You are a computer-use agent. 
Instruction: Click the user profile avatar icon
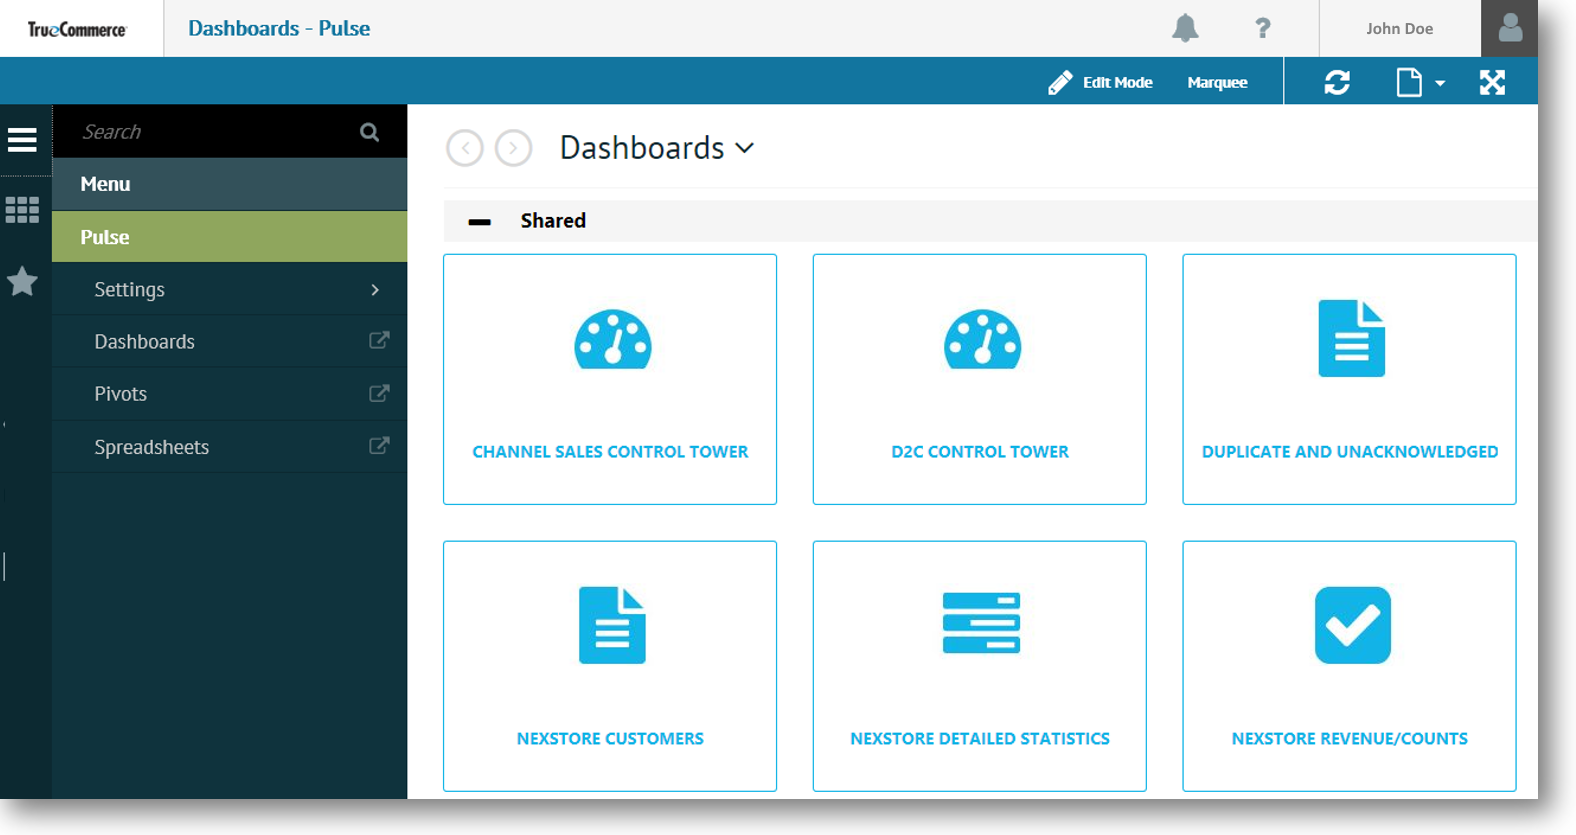[1509, 28]
